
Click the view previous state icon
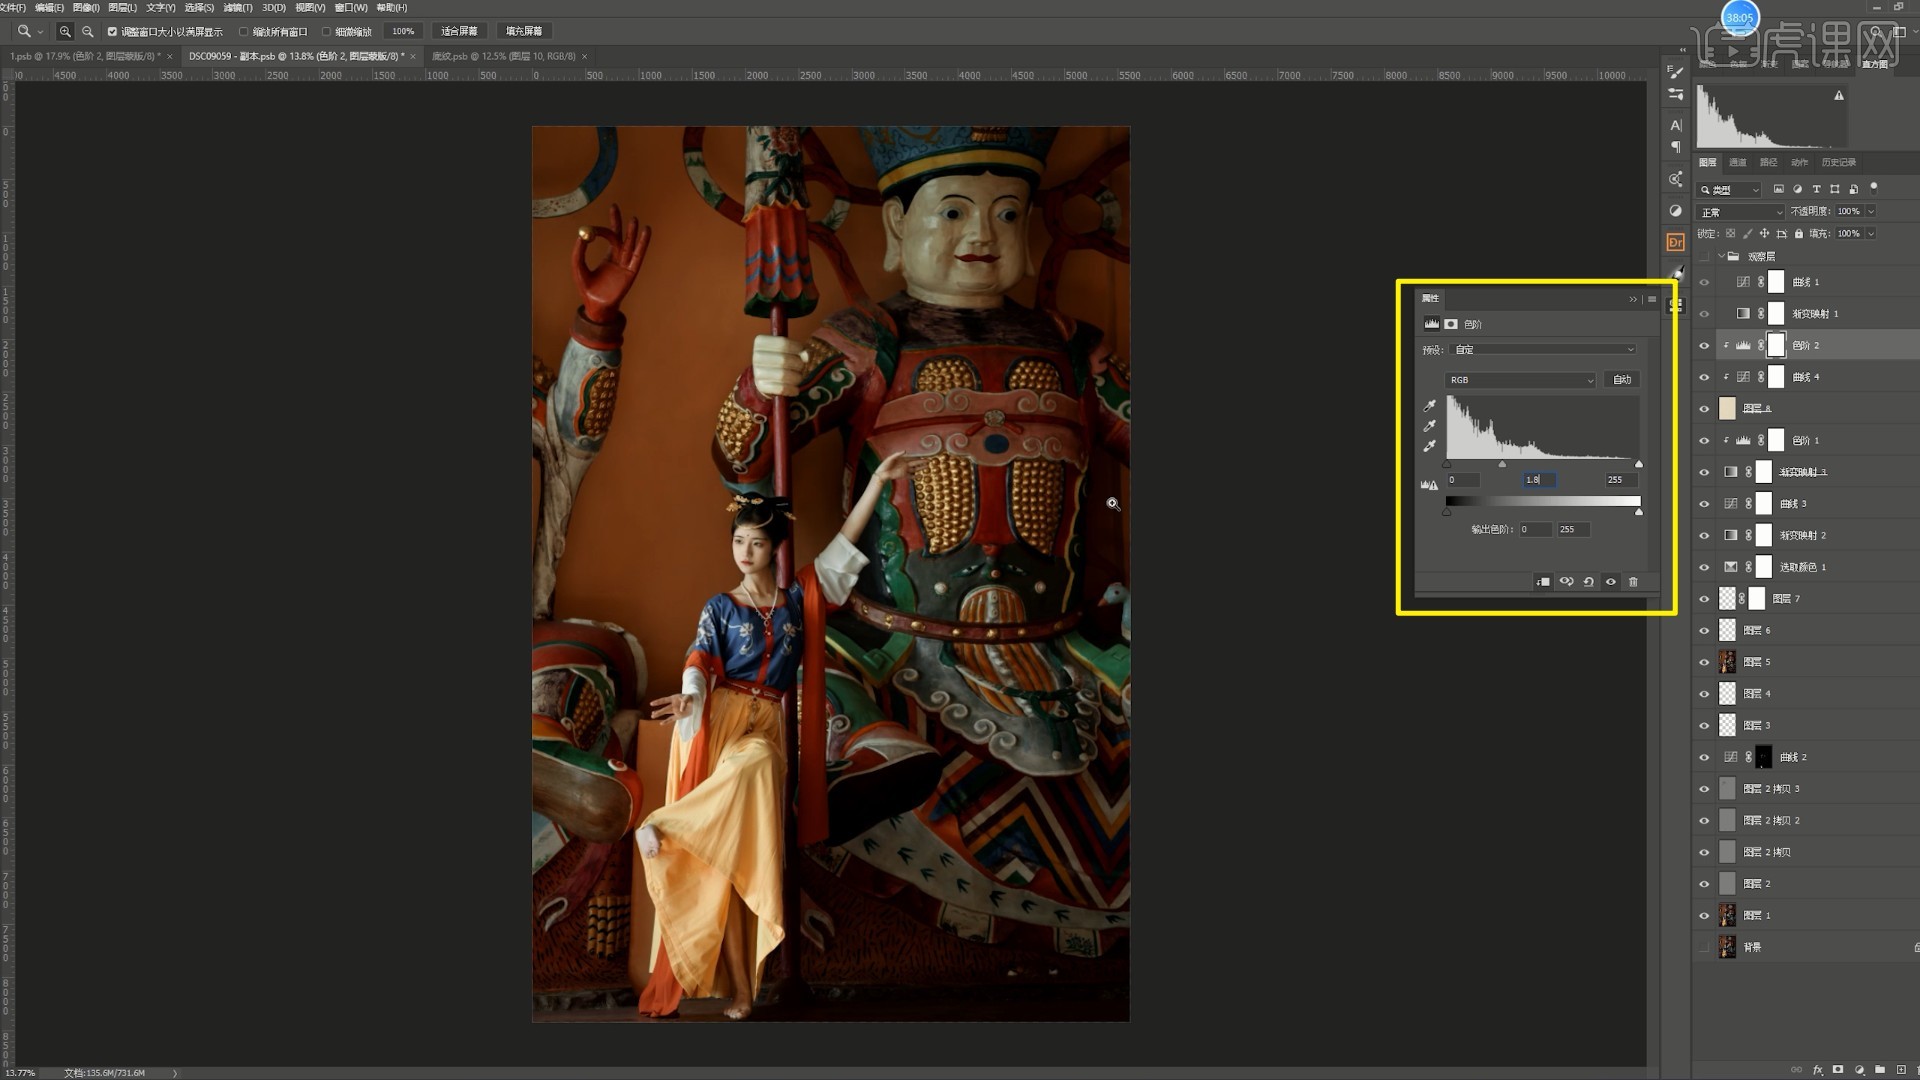coord(1566,582)
